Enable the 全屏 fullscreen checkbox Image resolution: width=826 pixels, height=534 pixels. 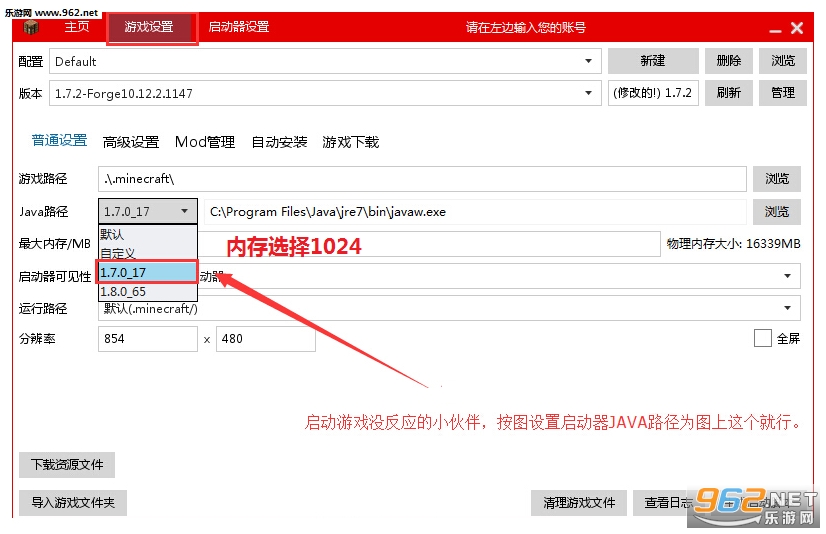click(x=763, y=339)
